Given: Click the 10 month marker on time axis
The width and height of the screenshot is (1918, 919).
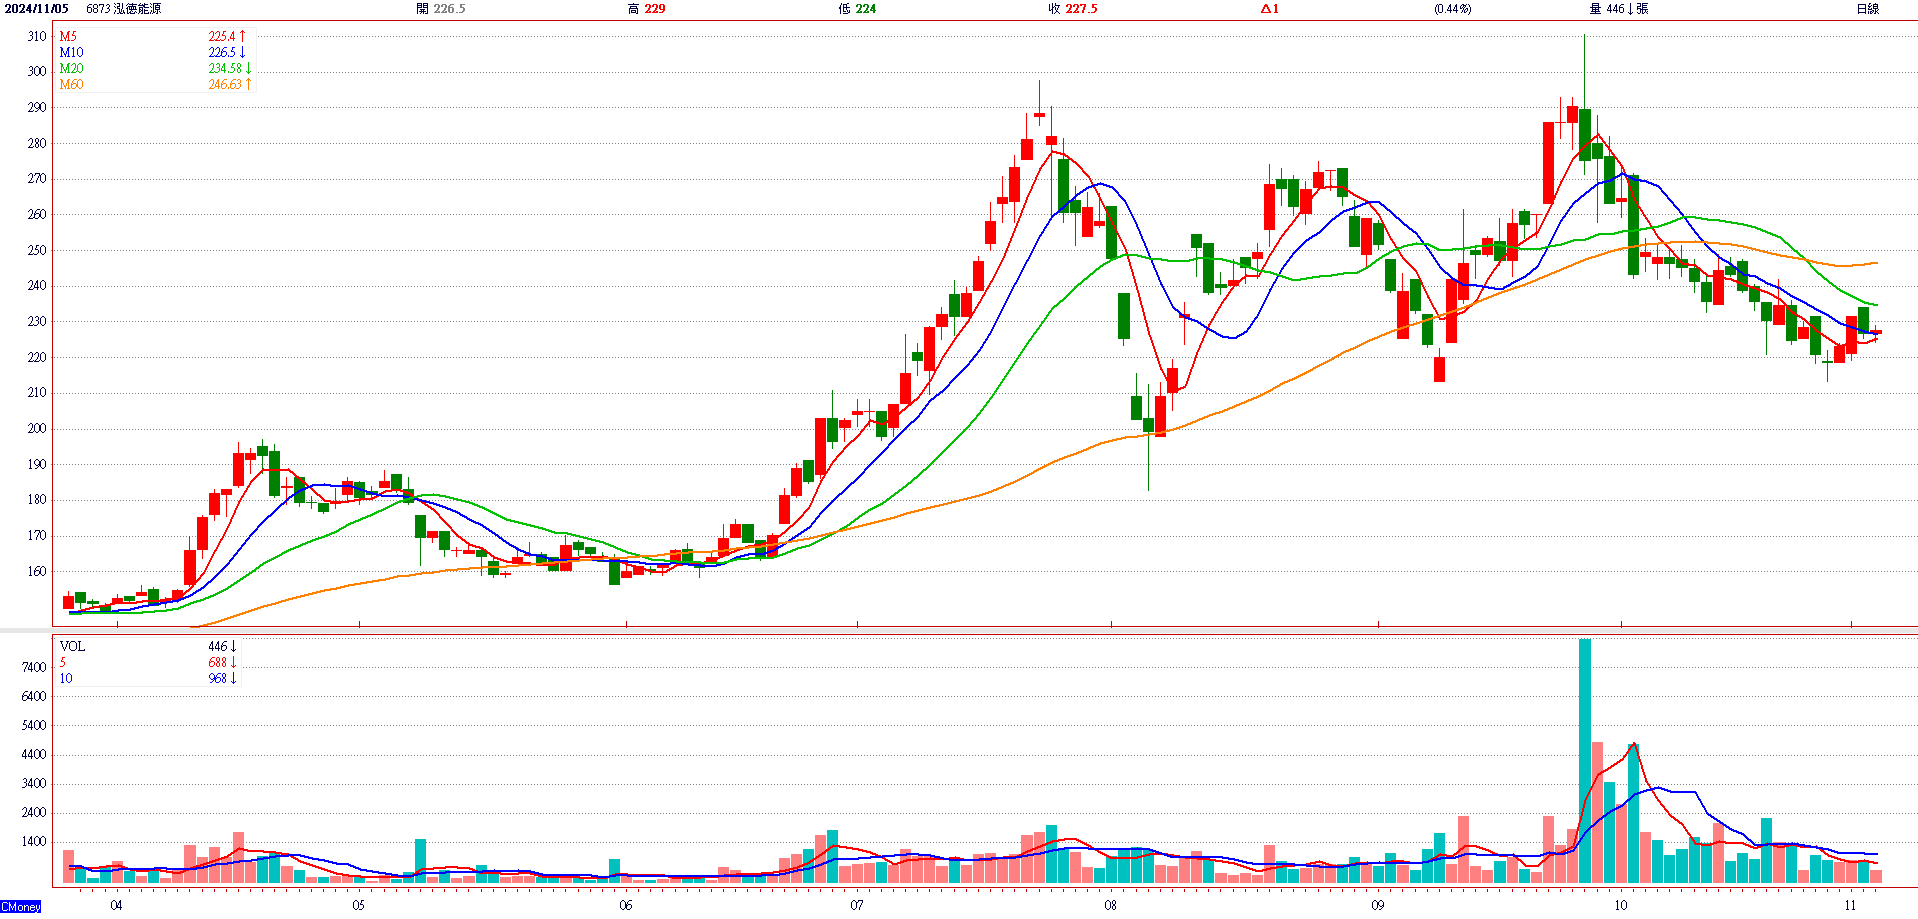Looking at the screenshot, I should point(1620,905).
